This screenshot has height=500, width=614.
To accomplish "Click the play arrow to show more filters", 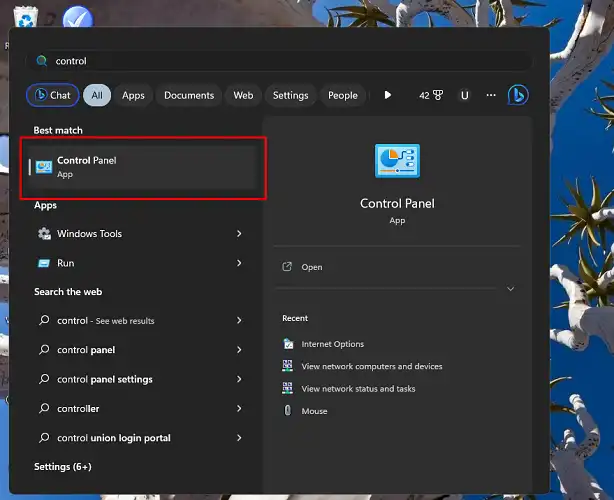I will click(388, 95).
